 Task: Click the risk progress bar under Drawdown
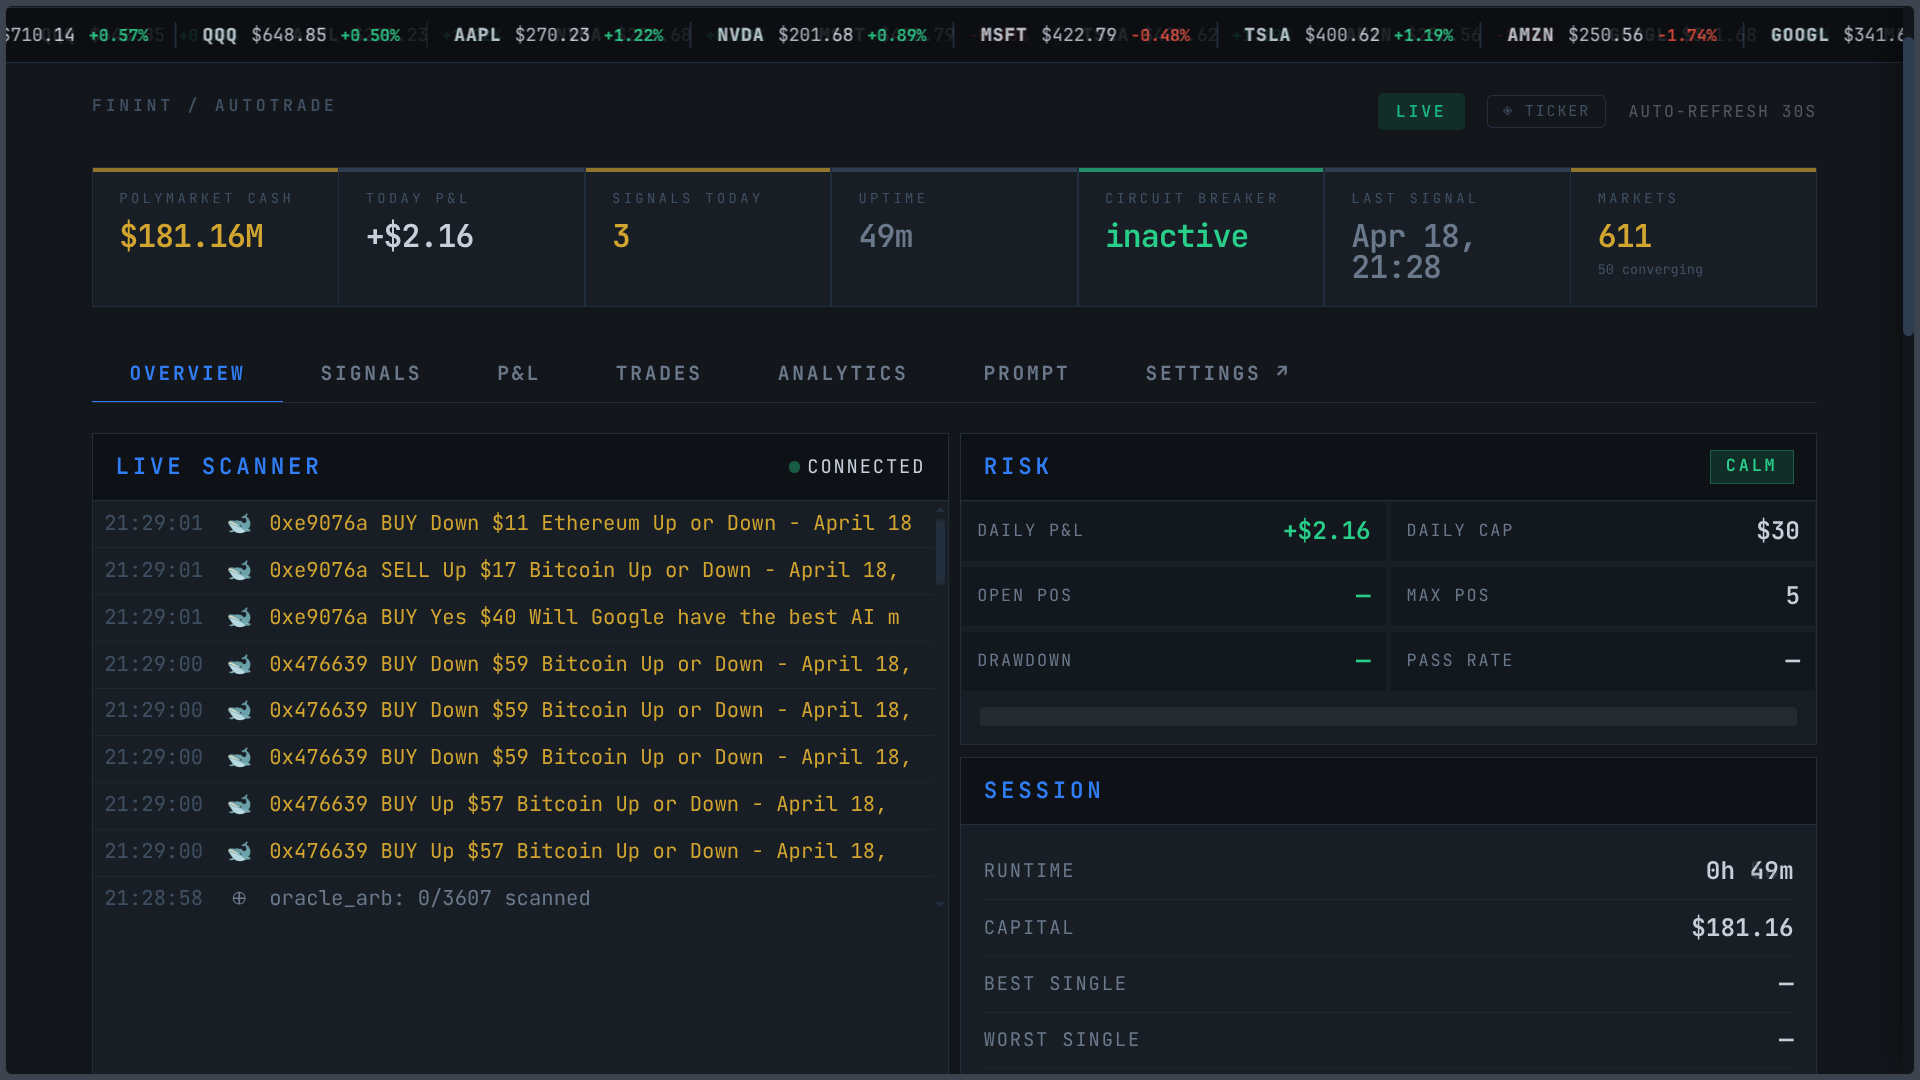[x=1387, y=716]
